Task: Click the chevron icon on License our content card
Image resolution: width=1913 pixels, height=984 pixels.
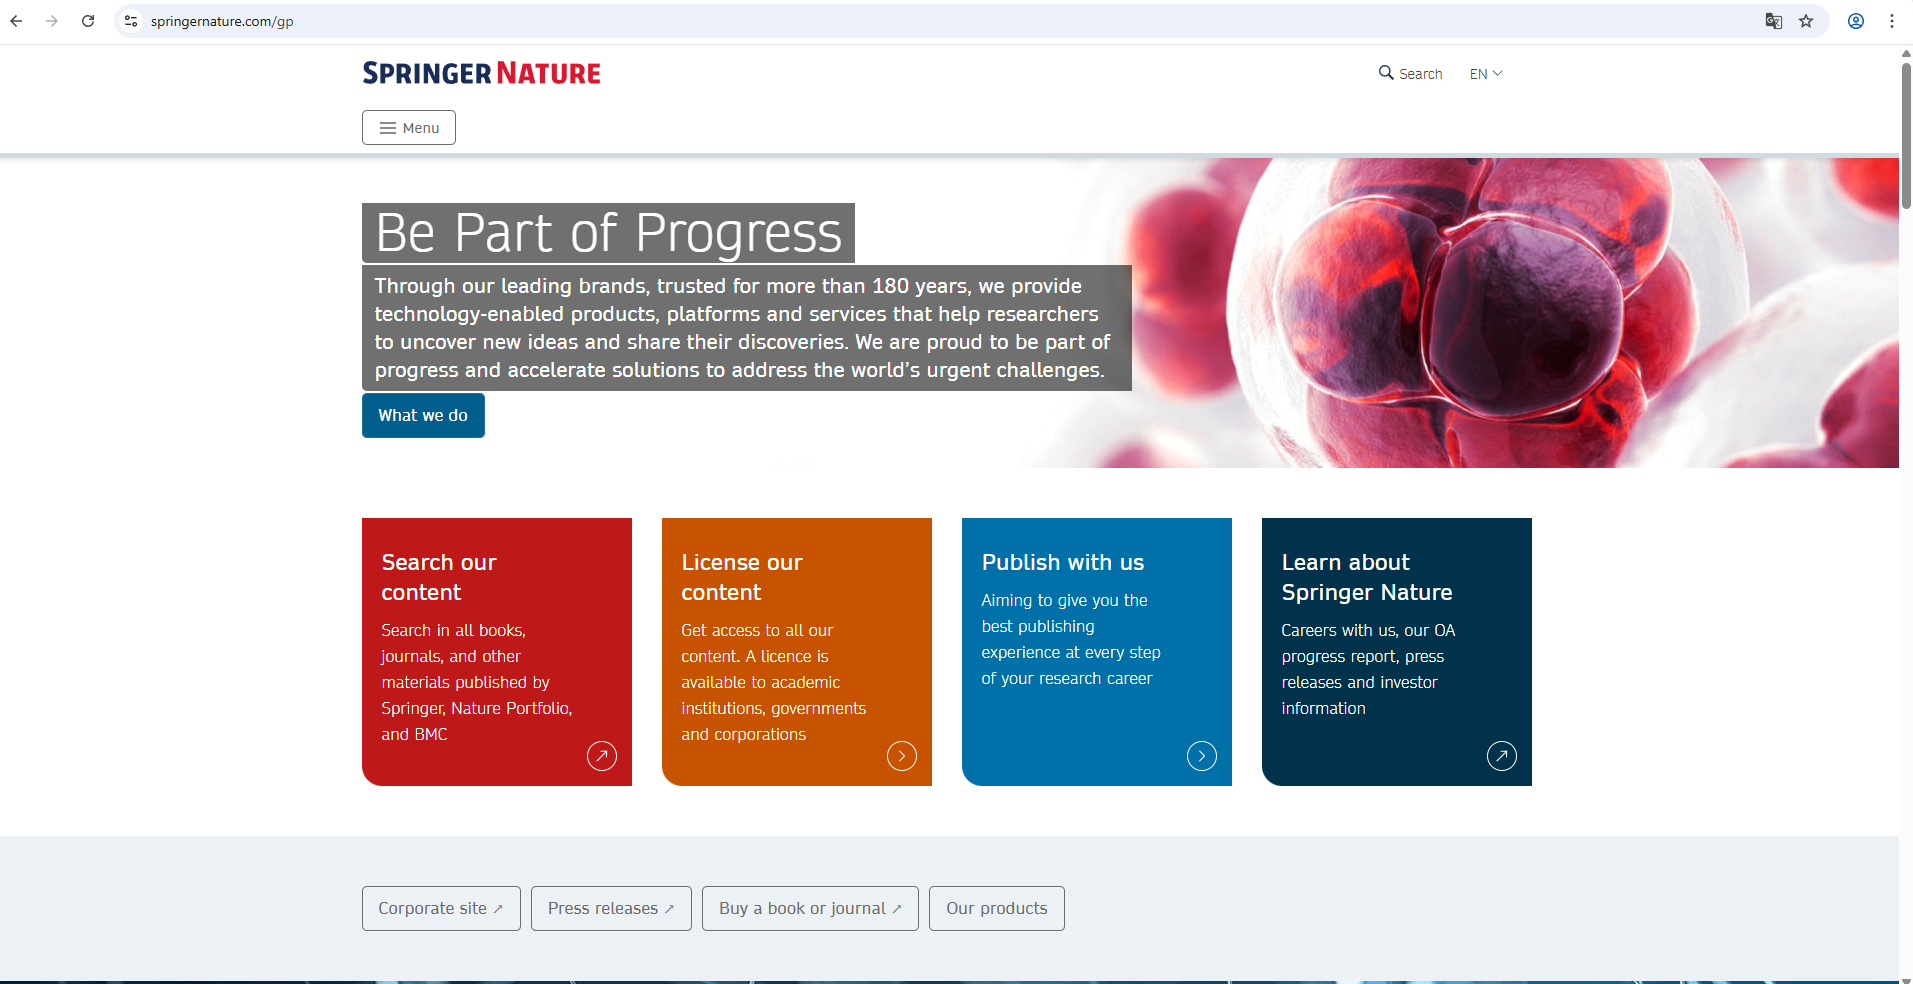Action: point(902,756)
